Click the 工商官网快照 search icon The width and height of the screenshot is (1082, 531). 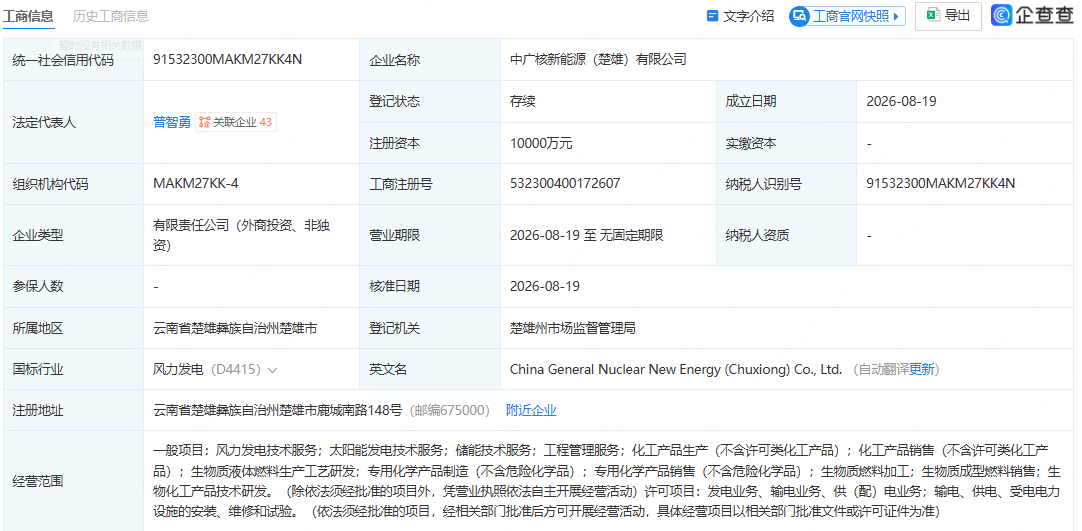point(800,17)
